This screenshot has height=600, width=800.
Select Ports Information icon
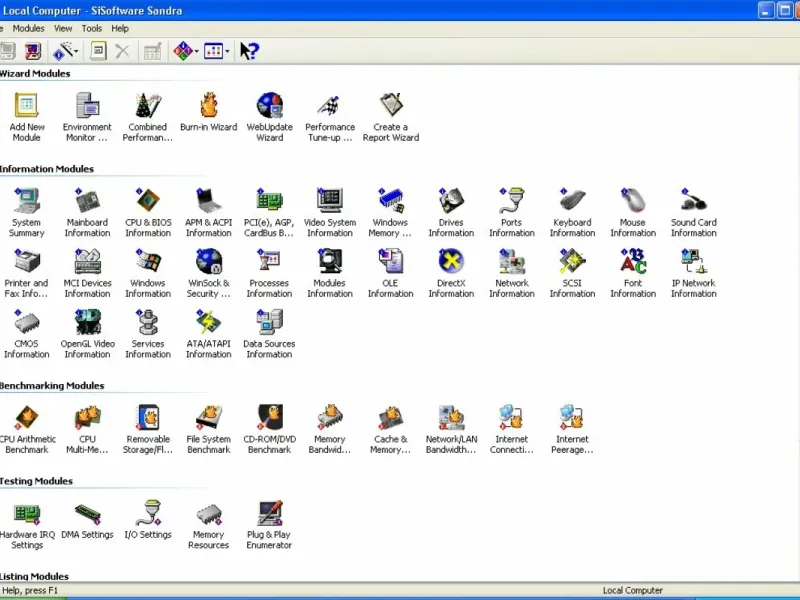click(x=512, y=212)
